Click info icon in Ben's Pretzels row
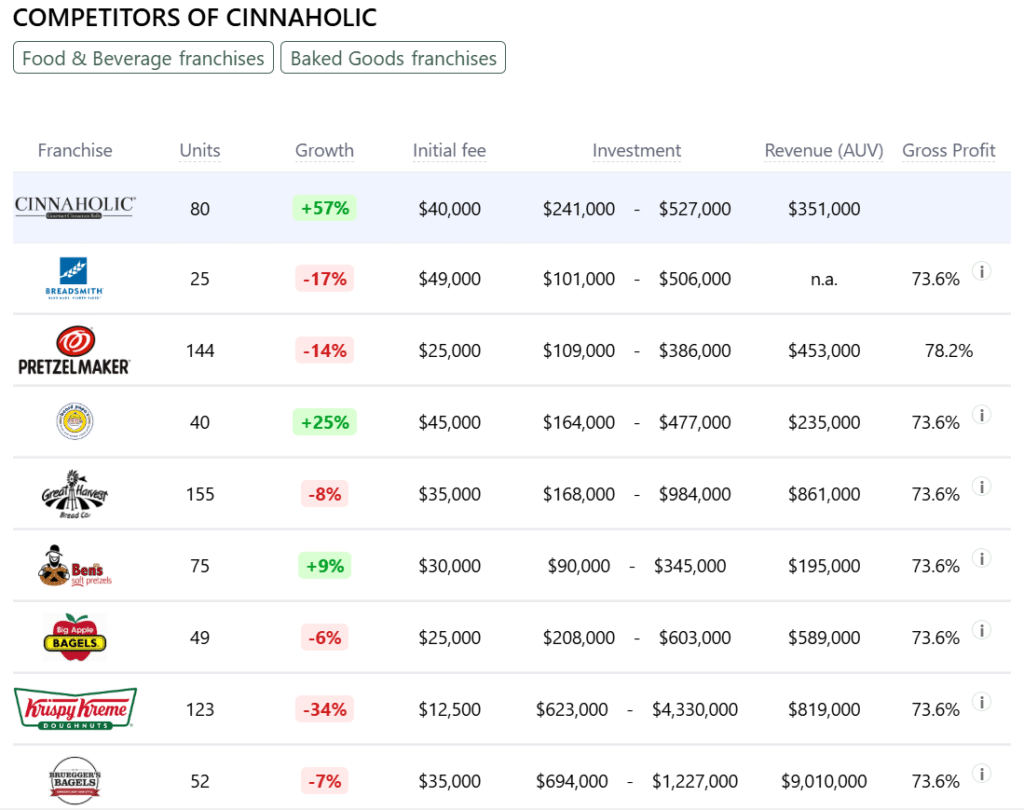This screenshot has height=810, width=1024. click(982, 558)
